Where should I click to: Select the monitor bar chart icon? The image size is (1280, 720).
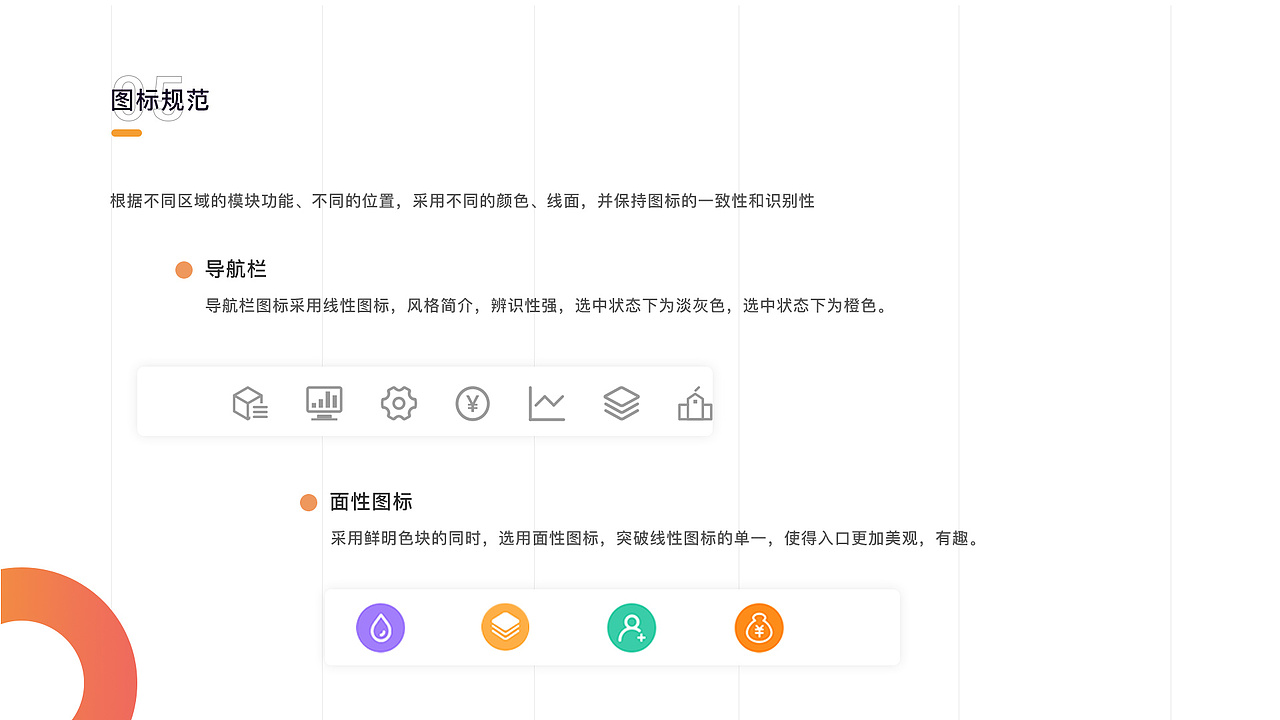pos(324,403)
